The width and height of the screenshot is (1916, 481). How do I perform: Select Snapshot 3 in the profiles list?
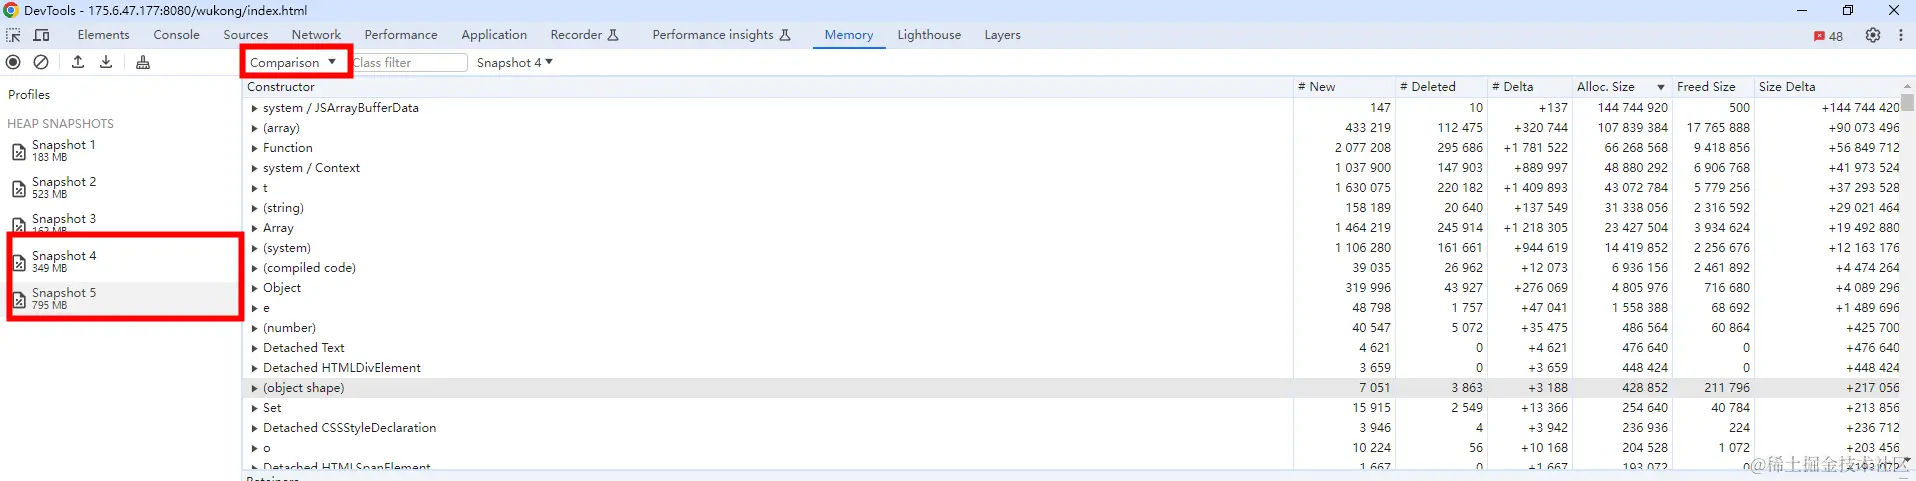pyautogui.click(x=122, y=224)
